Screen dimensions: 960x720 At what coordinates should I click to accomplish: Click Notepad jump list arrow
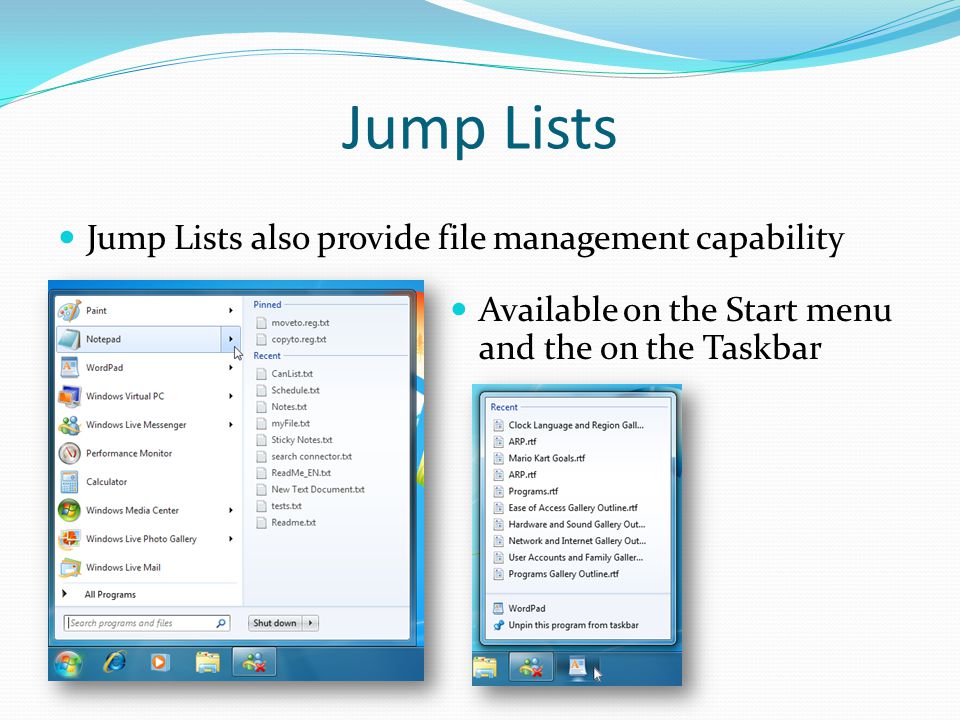click(x=231, y=339)
